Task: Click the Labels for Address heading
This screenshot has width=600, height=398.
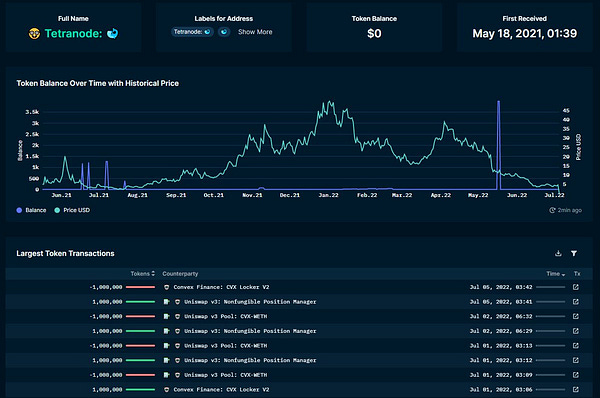Action: [x=224, y=18]
